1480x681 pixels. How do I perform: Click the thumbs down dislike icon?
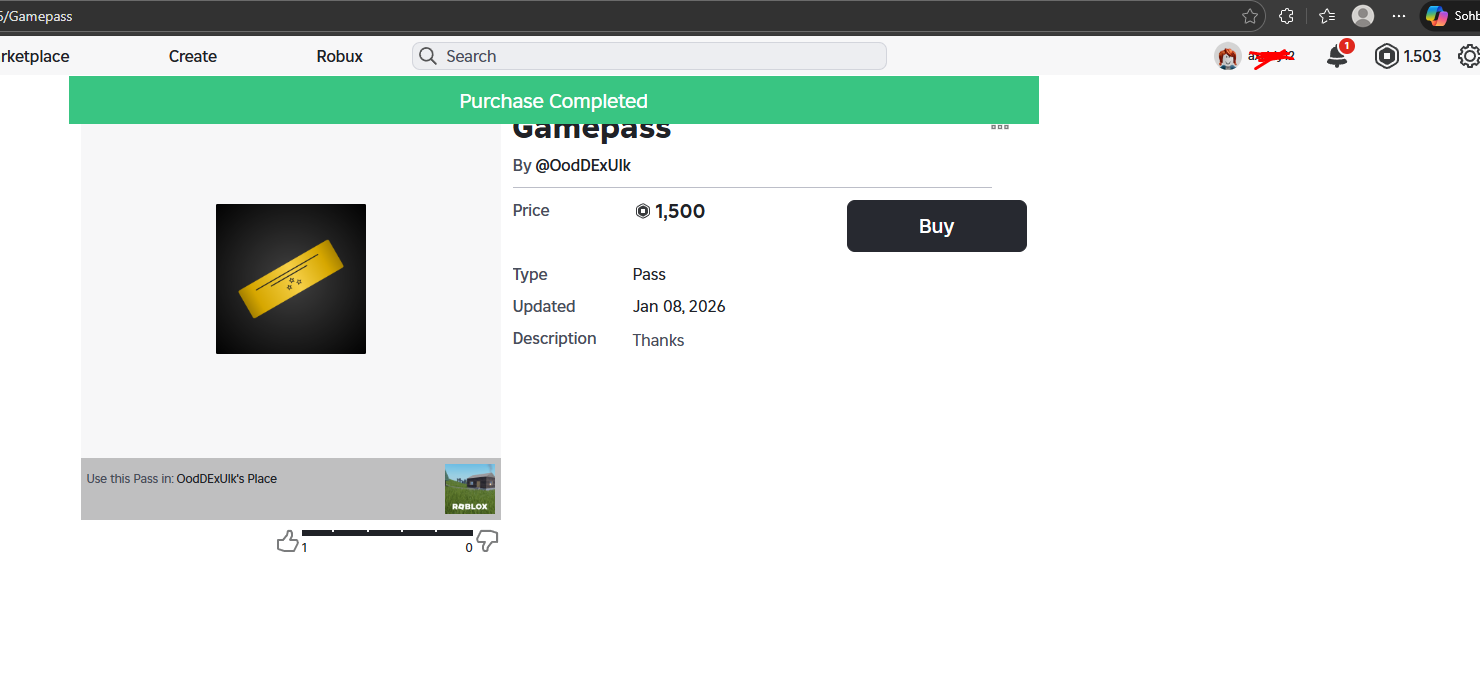487,542
